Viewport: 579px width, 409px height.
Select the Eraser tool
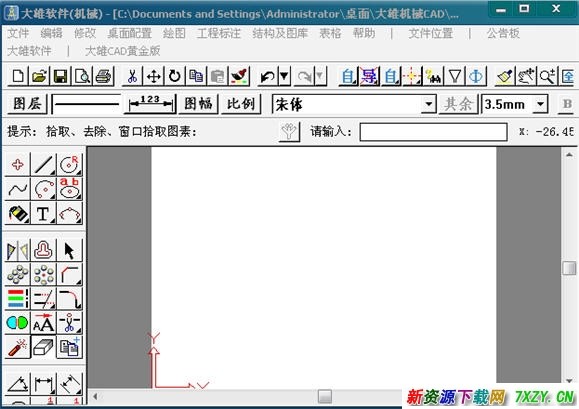point(43,347)
